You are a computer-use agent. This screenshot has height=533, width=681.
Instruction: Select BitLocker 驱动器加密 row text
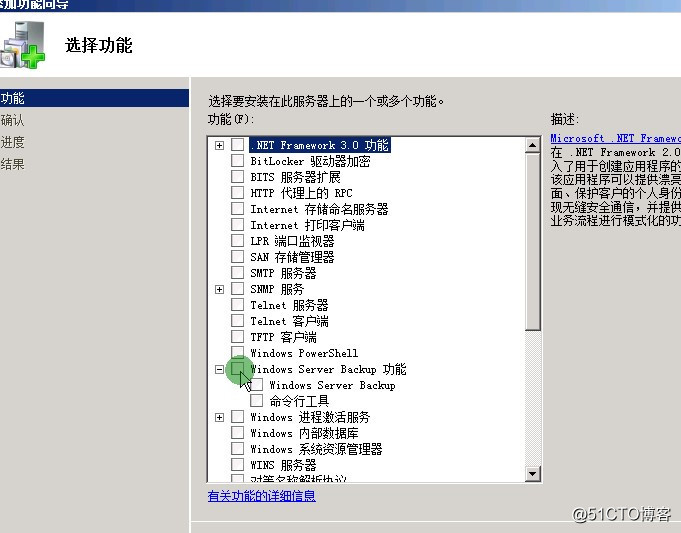click(x=310, y=161)
